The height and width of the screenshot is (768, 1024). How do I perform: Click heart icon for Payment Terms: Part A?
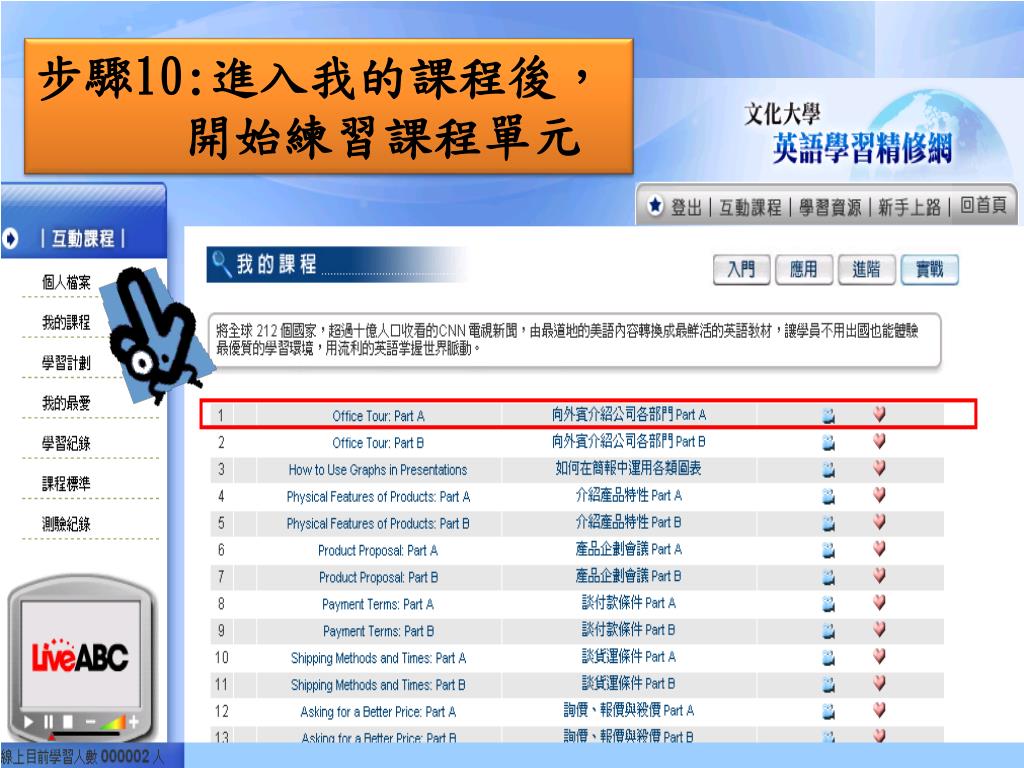(880, 602)
